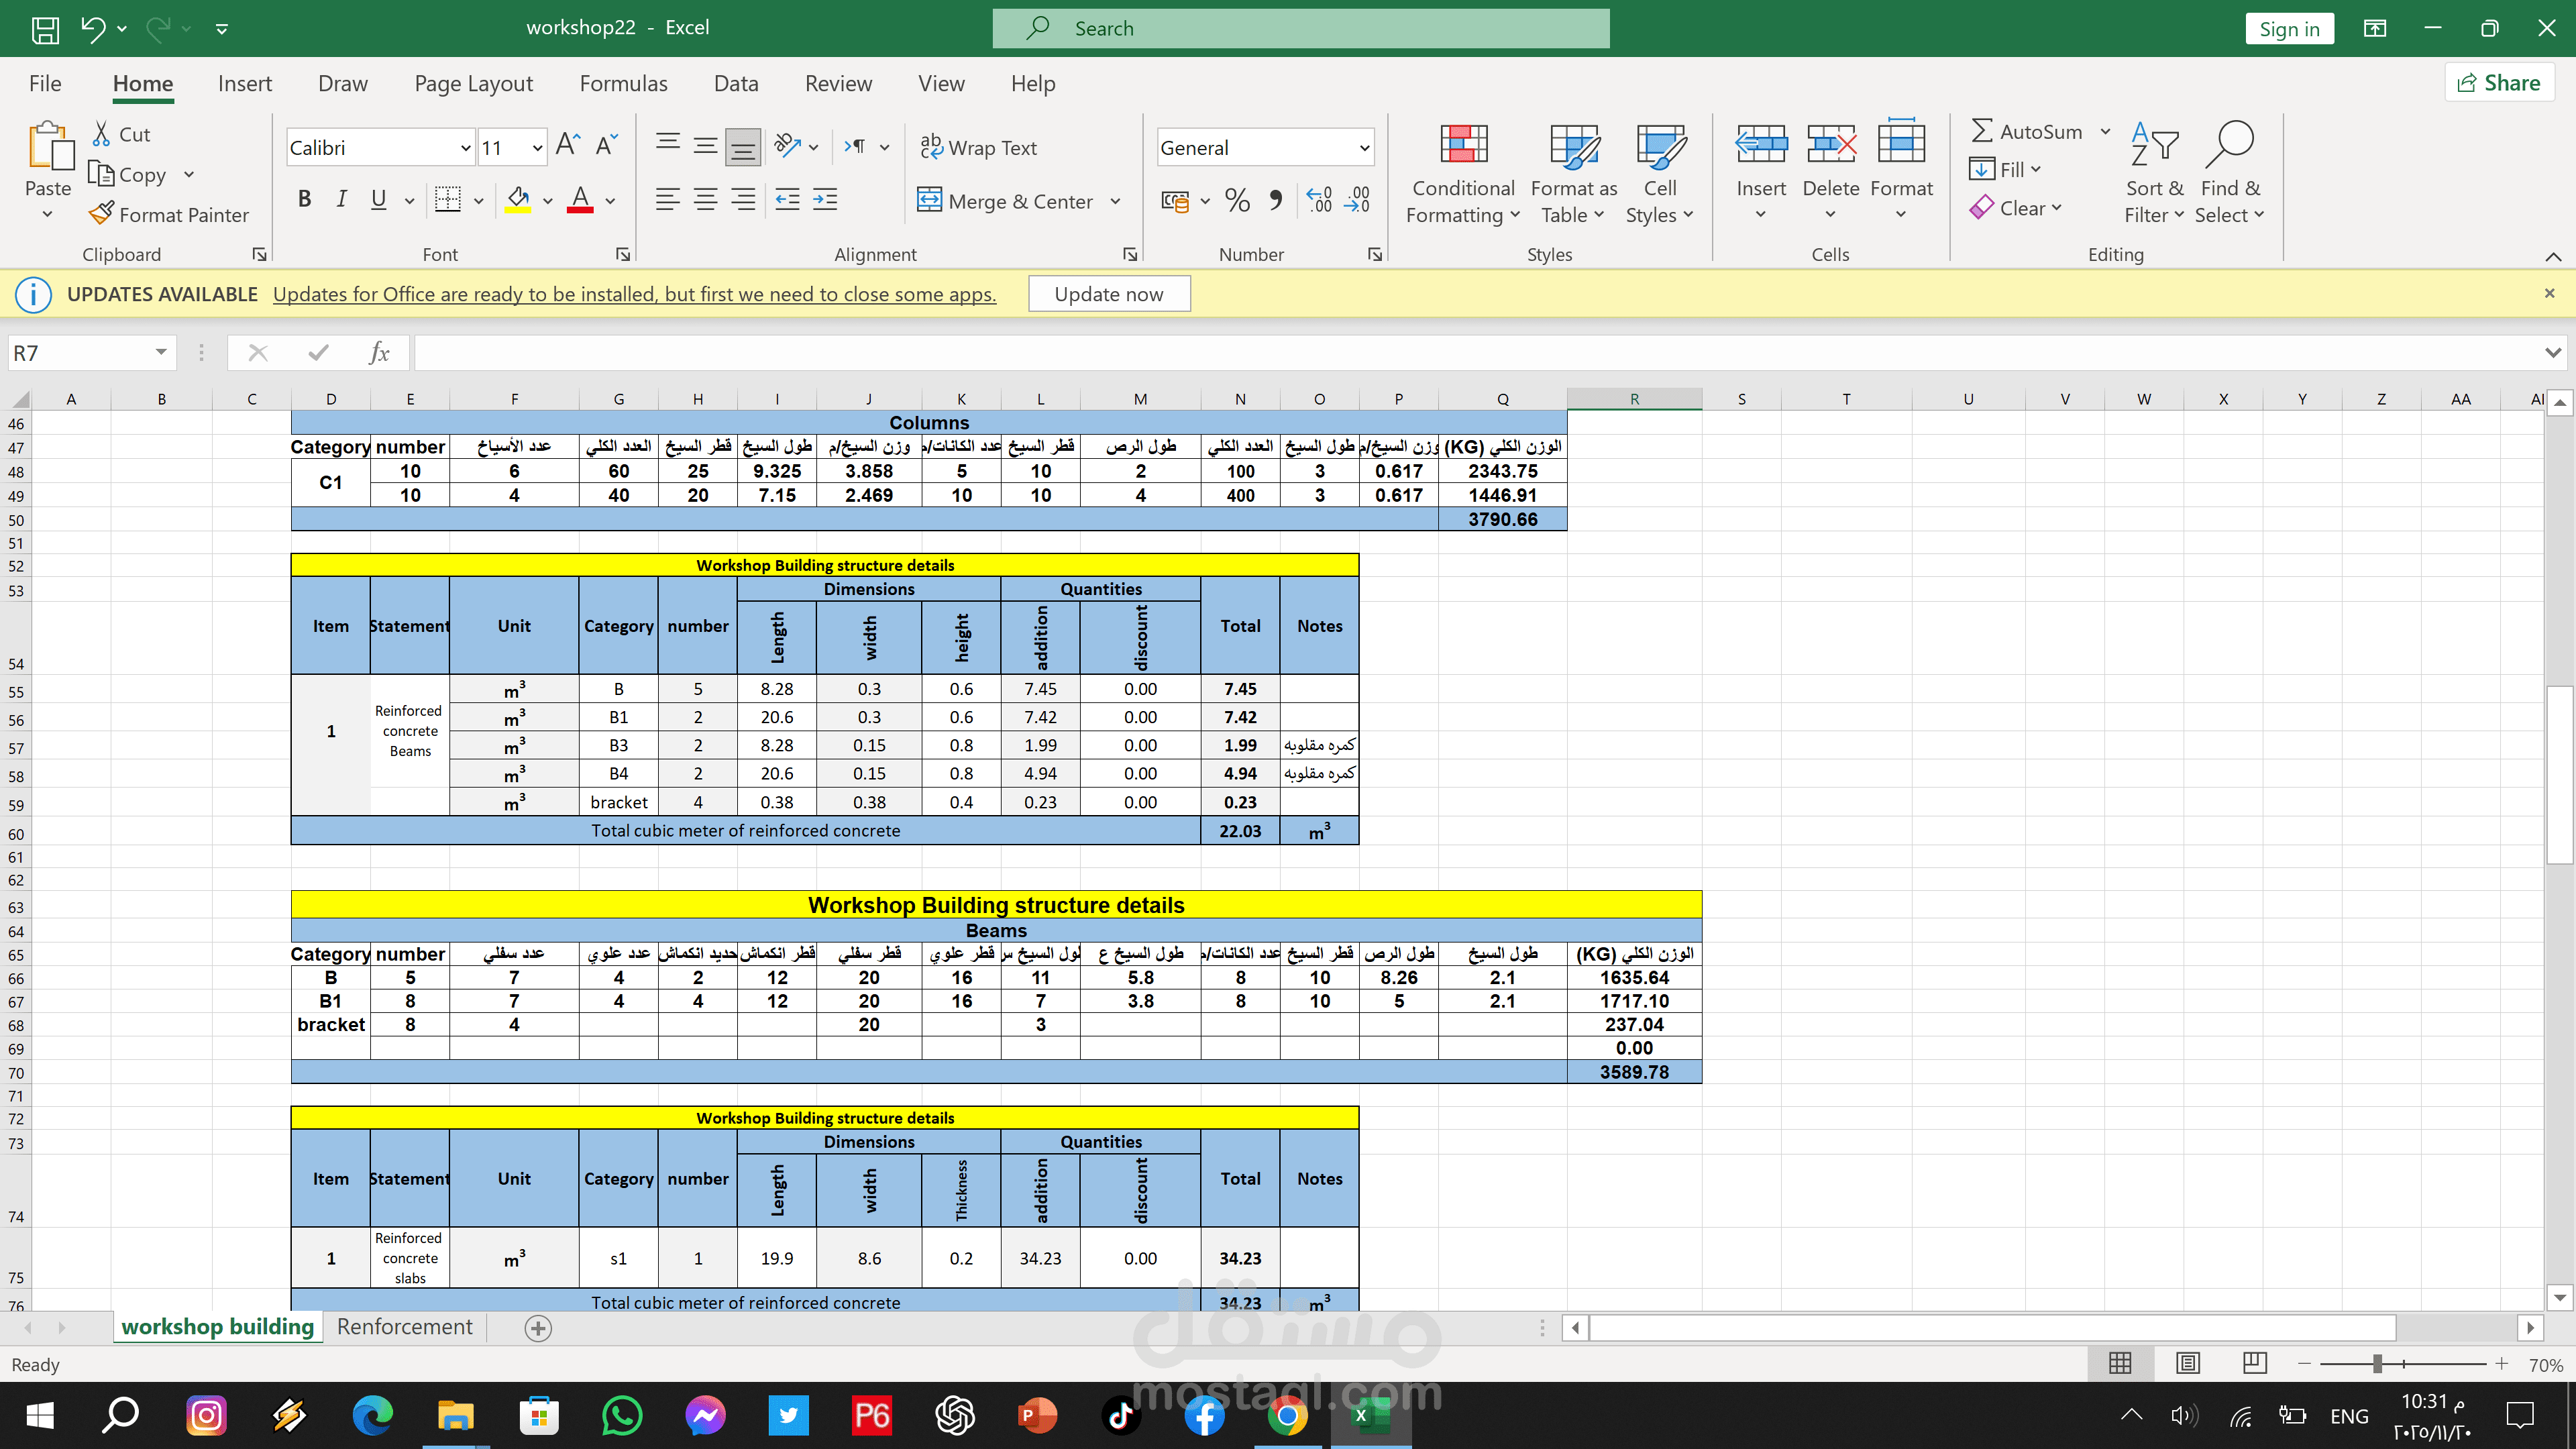Decrease font size with smaller A icon
The height and width of the screenshot is (1449, 2576).
[x=607, y=146]
